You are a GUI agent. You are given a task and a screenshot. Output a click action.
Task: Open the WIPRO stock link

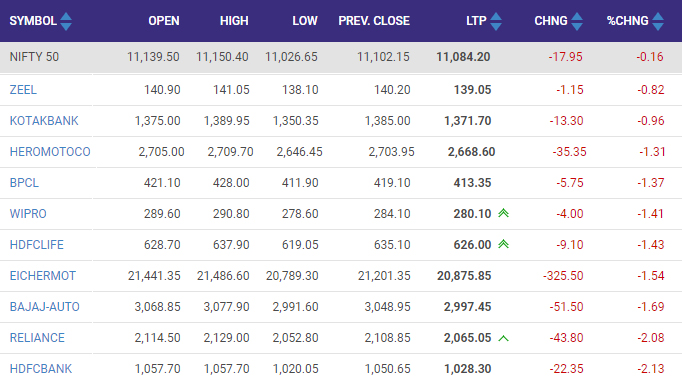tap(28, 213)
